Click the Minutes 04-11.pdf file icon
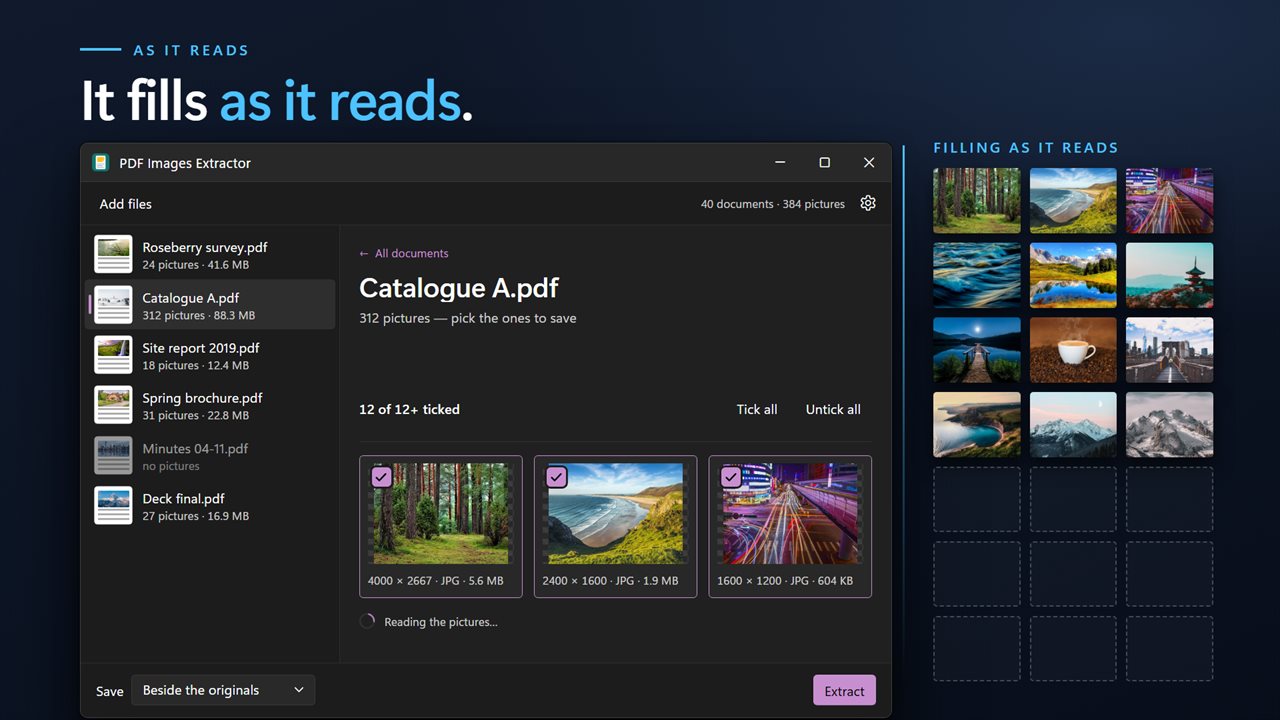The width and height of the screenshot is (1280, 720). 113,456
